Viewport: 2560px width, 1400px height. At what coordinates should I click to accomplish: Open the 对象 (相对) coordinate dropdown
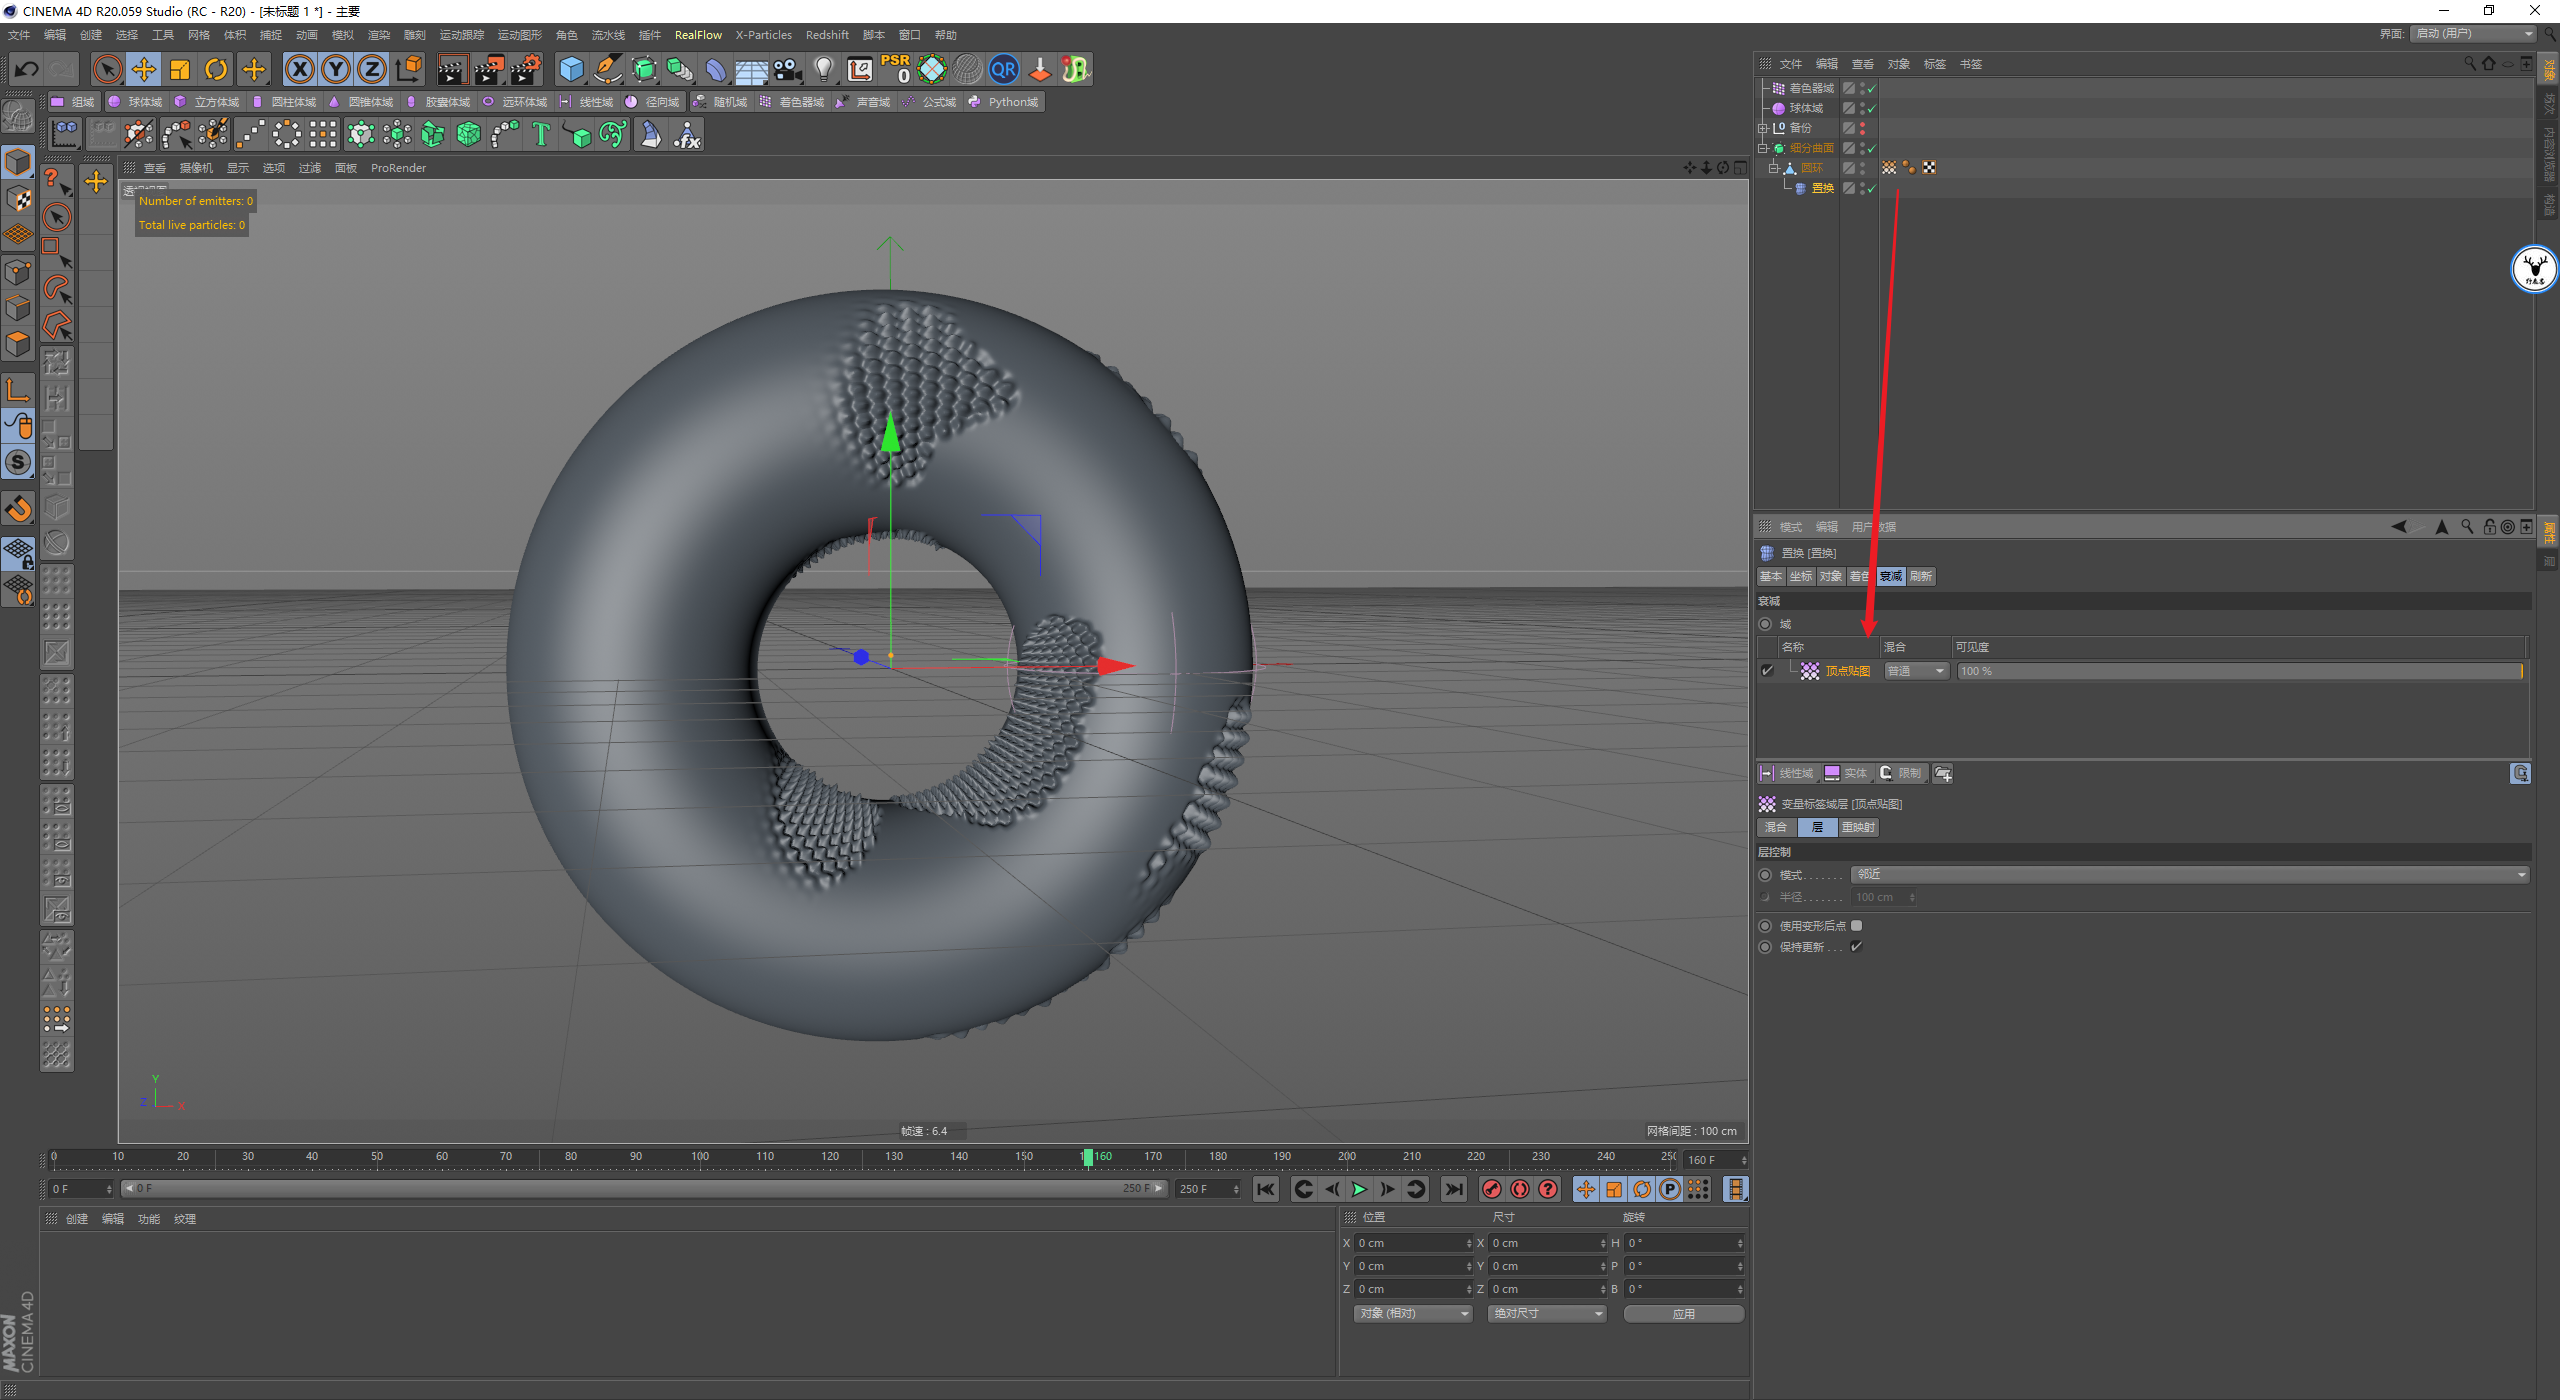[1413, 1313]
